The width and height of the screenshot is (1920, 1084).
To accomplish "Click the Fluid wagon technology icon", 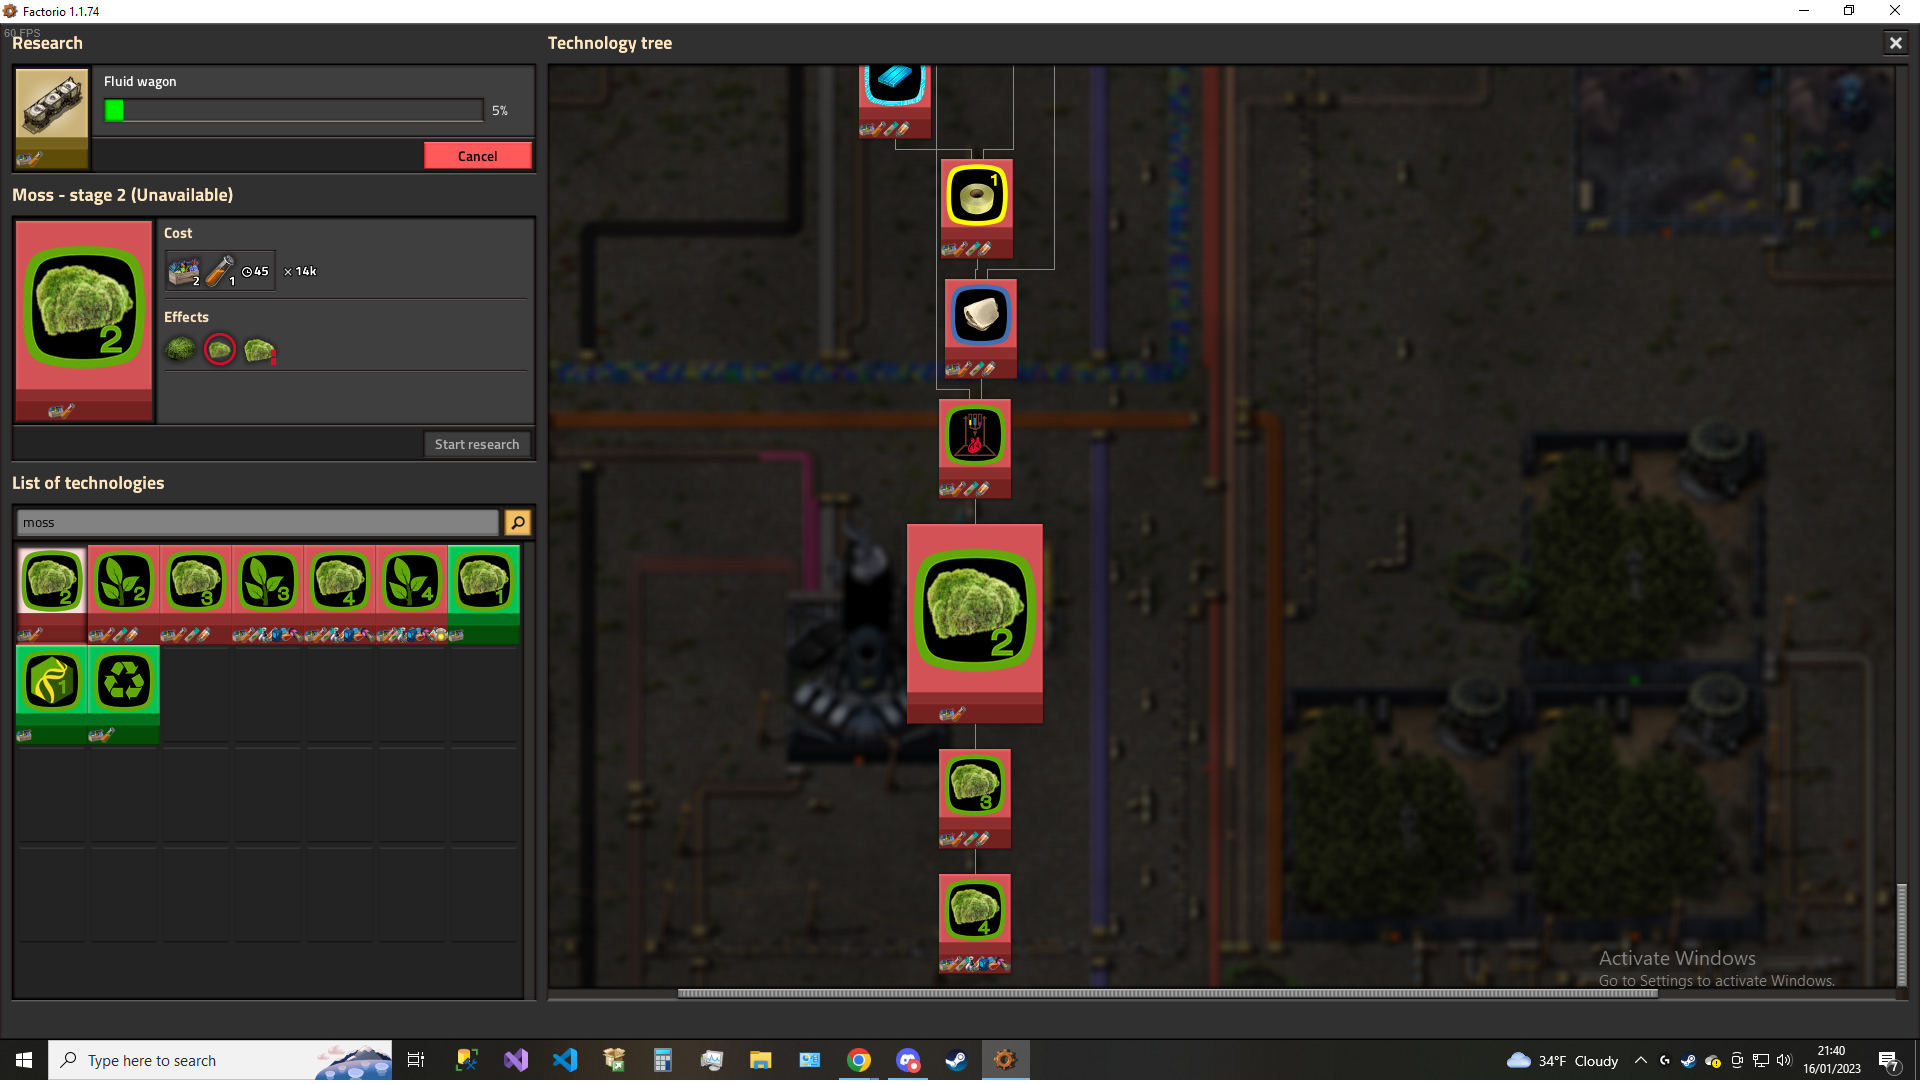I will (52, 118).
